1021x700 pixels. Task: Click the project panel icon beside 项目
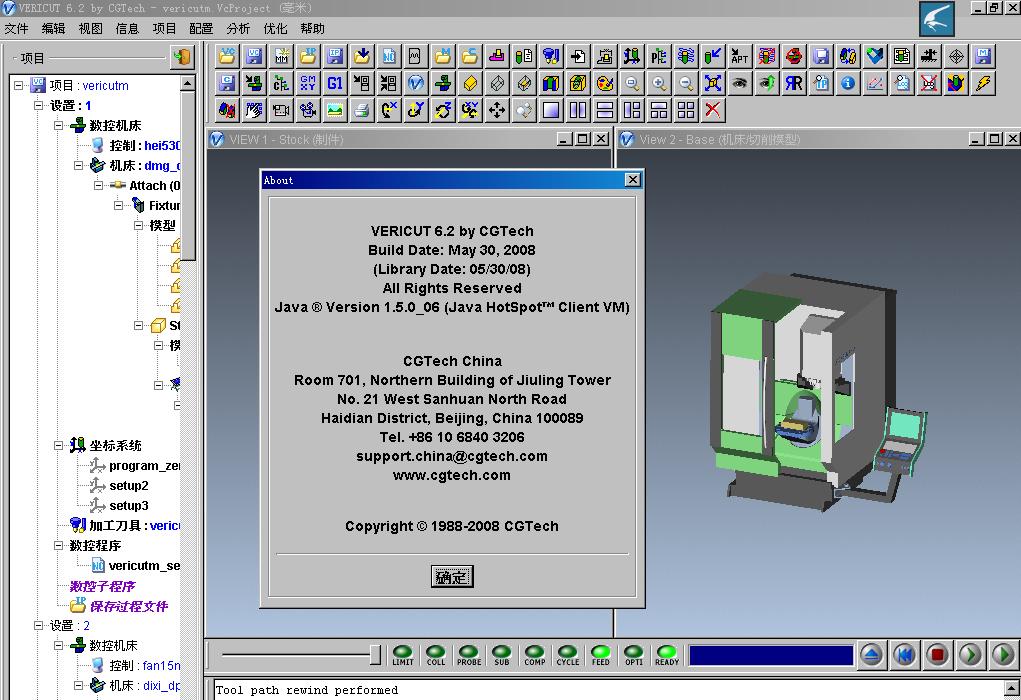182,57
